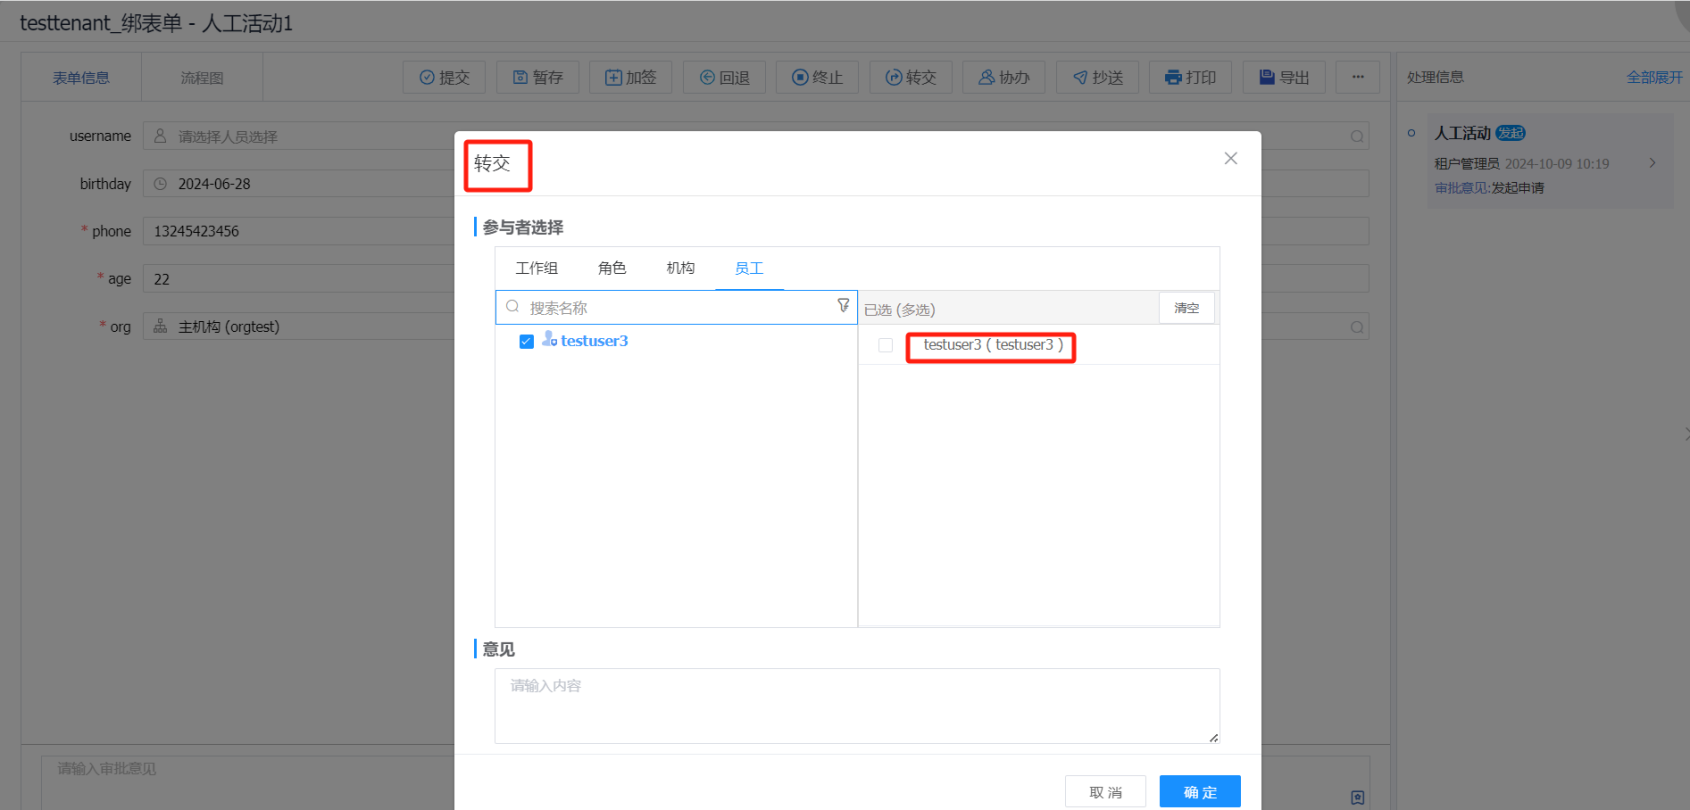Screen dimensions: 1690x810
Task: Click the 导出 export button
Action: point(1284,77)
